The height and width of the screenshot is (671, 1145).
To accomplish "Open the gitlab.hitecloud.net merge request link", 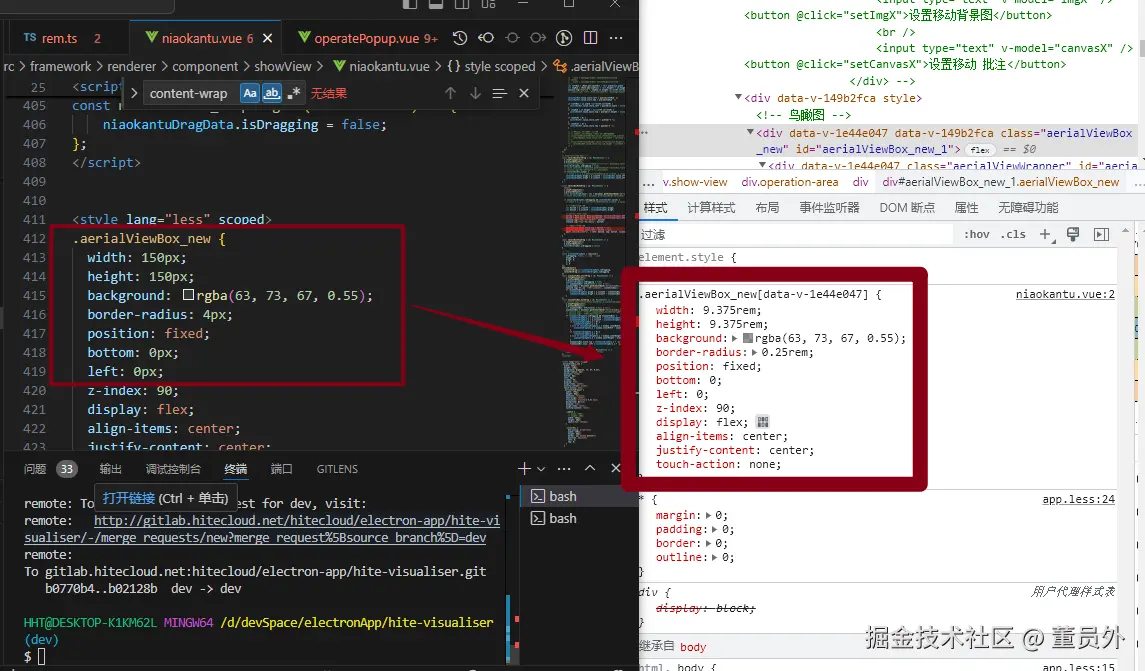I will [x=262, y=529].
